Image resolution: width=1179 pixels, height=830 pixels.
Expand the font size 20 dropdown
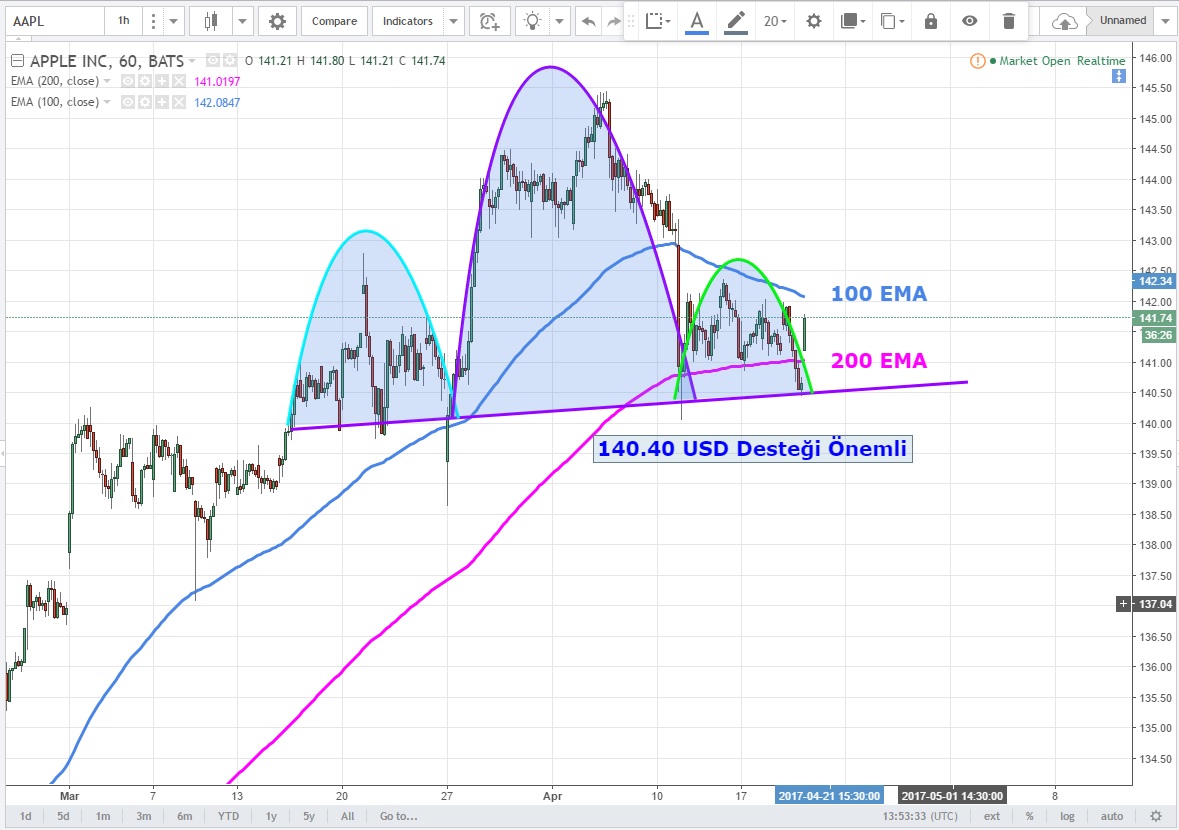coord(775,21)
